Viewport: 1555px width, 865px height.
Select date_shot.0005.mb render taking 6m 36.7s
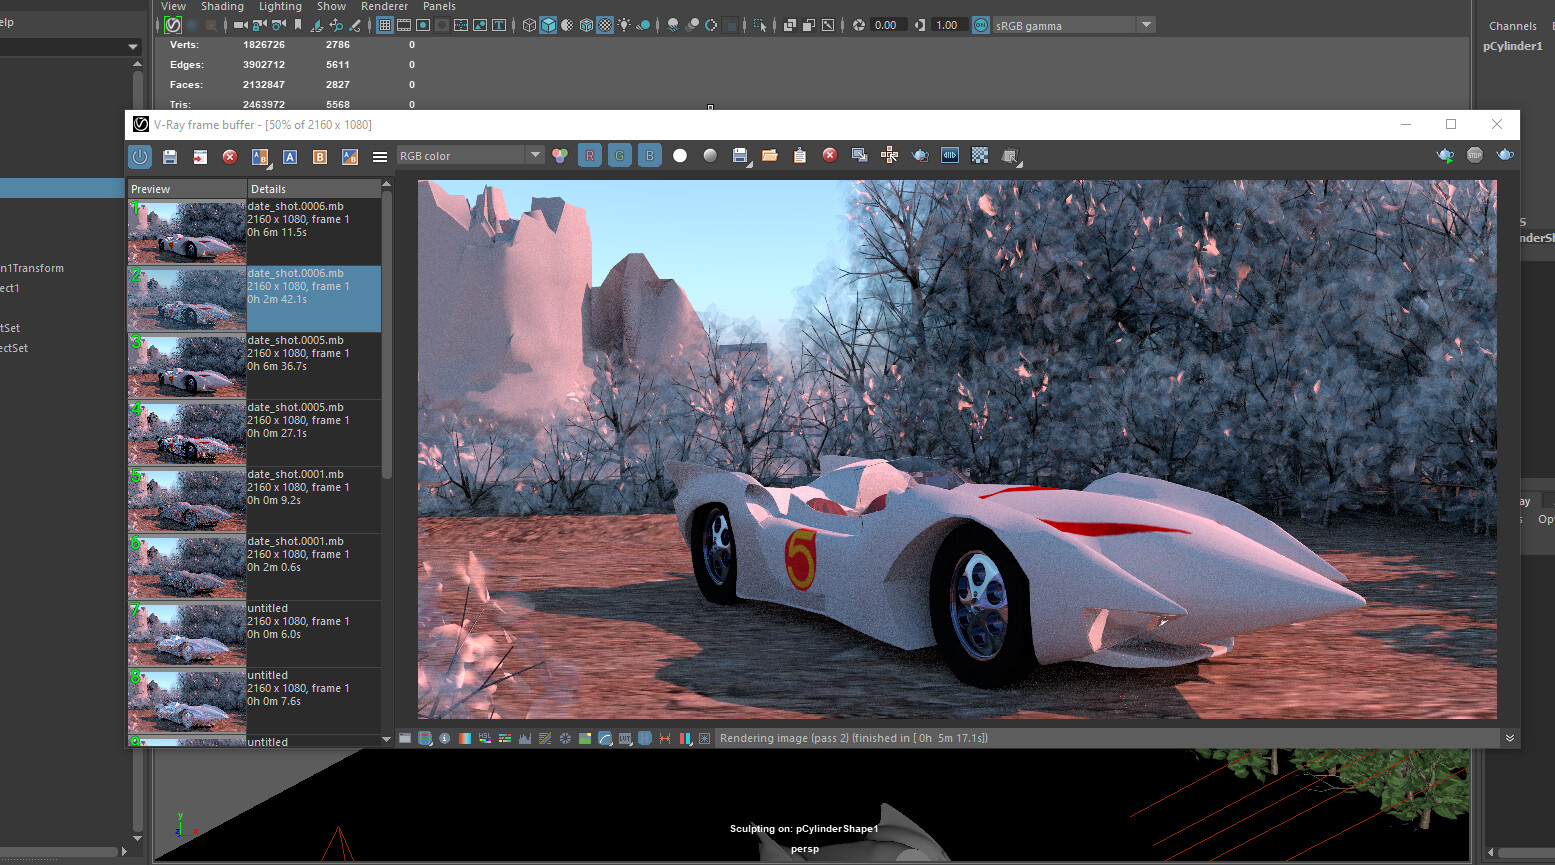(x=255, y=366)
